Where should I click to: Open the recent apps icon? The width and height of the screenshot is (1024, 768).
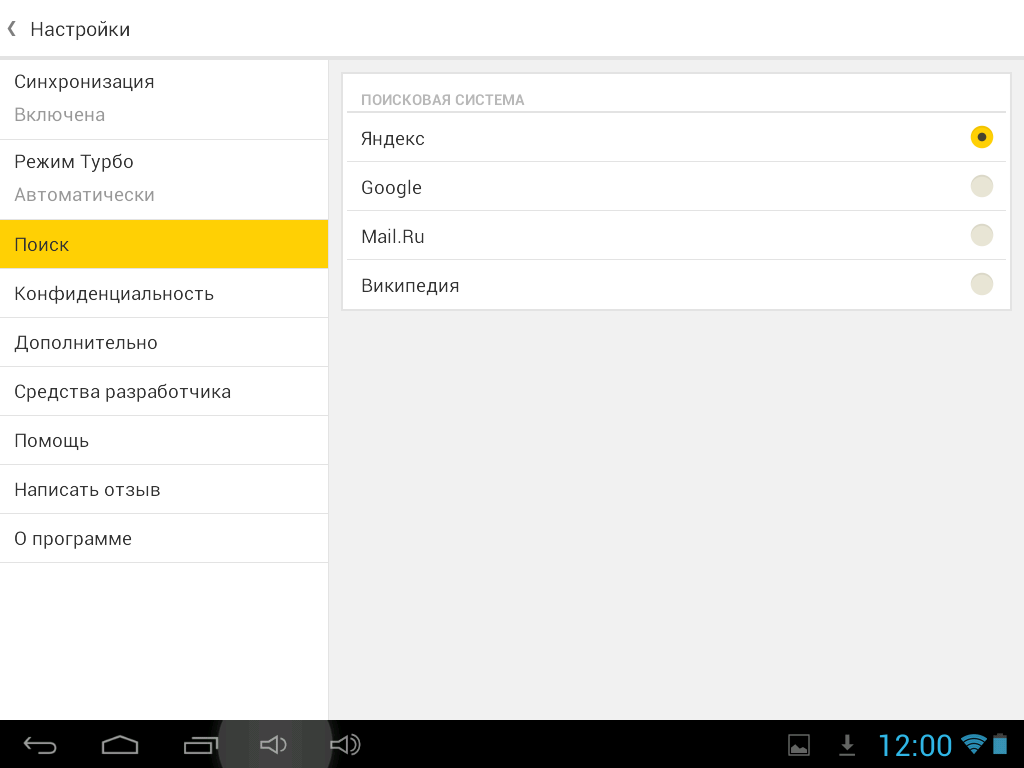click(x=200, y=745)
